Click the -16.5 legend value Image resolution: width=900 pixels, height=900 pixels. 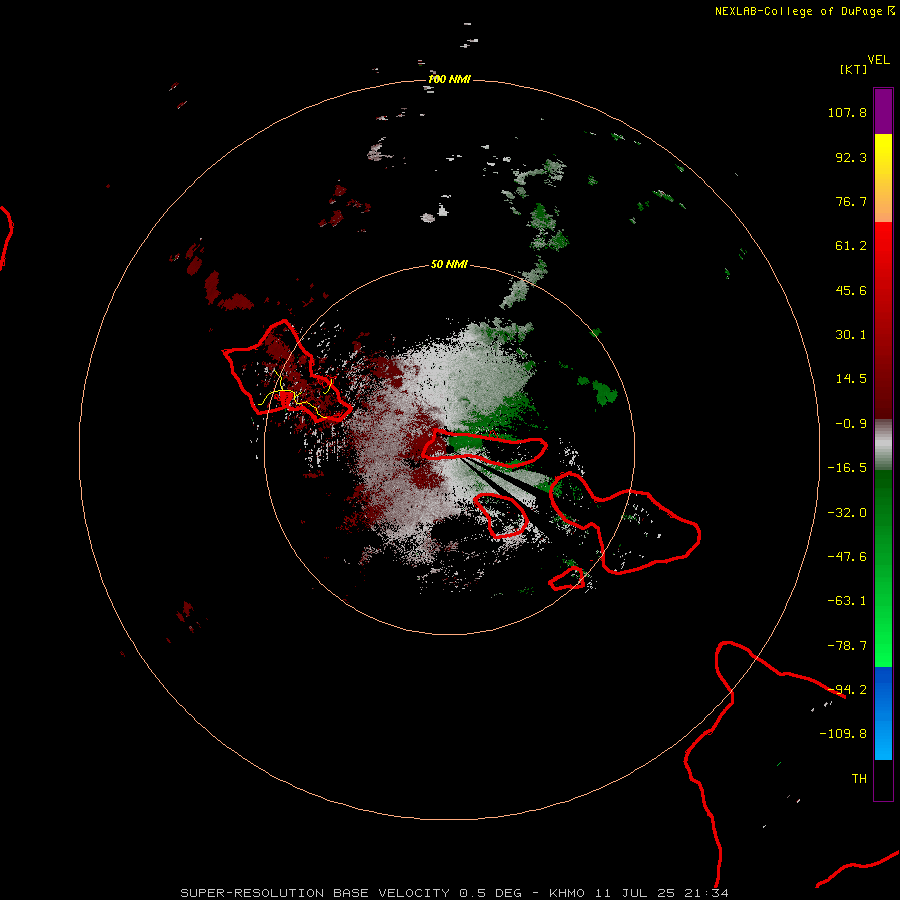(x=847, y=468)
